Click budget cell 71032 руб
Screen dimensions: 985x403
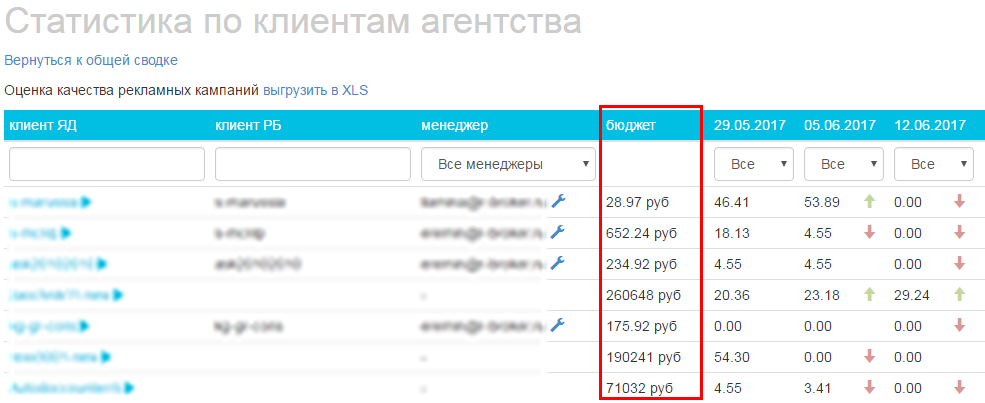pos(639,387)
